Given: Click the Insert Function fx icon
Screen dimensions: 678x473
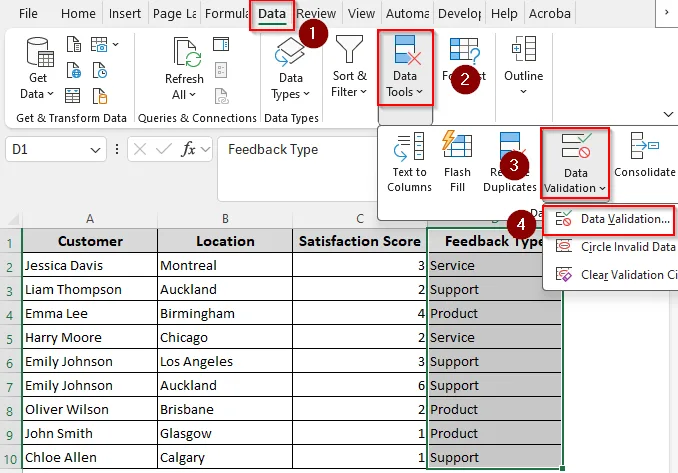Looking at the screenshot, I should 189,149.
